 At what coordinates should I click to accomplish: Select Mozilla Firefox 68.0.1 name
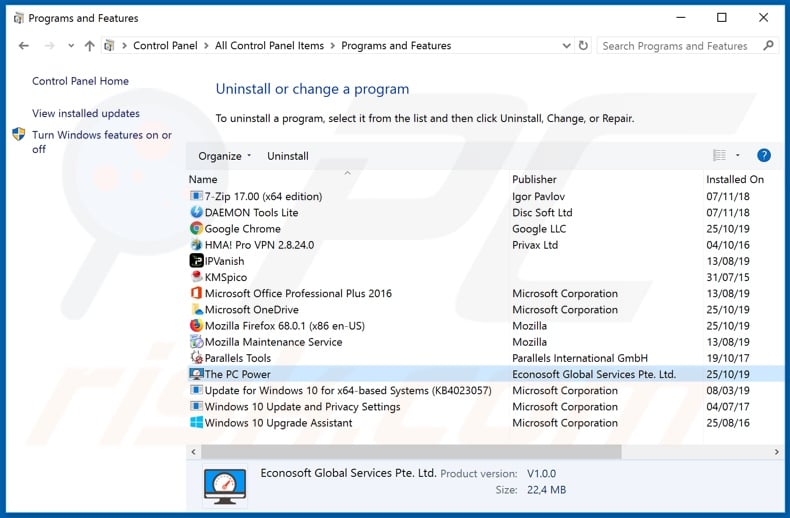[285, 326]
